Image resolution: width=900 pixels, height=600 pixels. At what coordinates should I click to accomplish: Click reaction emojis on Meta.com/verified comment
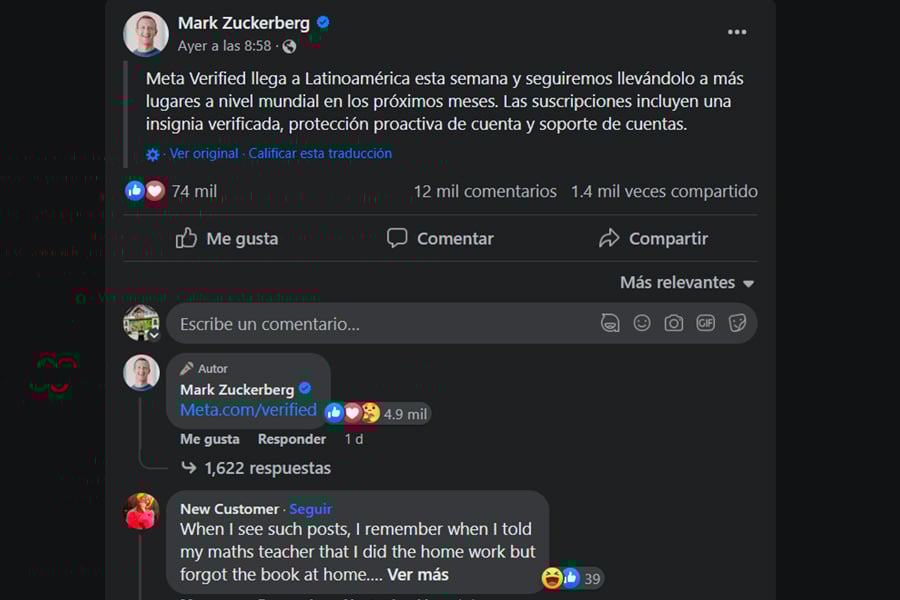(x=353, y=412)
